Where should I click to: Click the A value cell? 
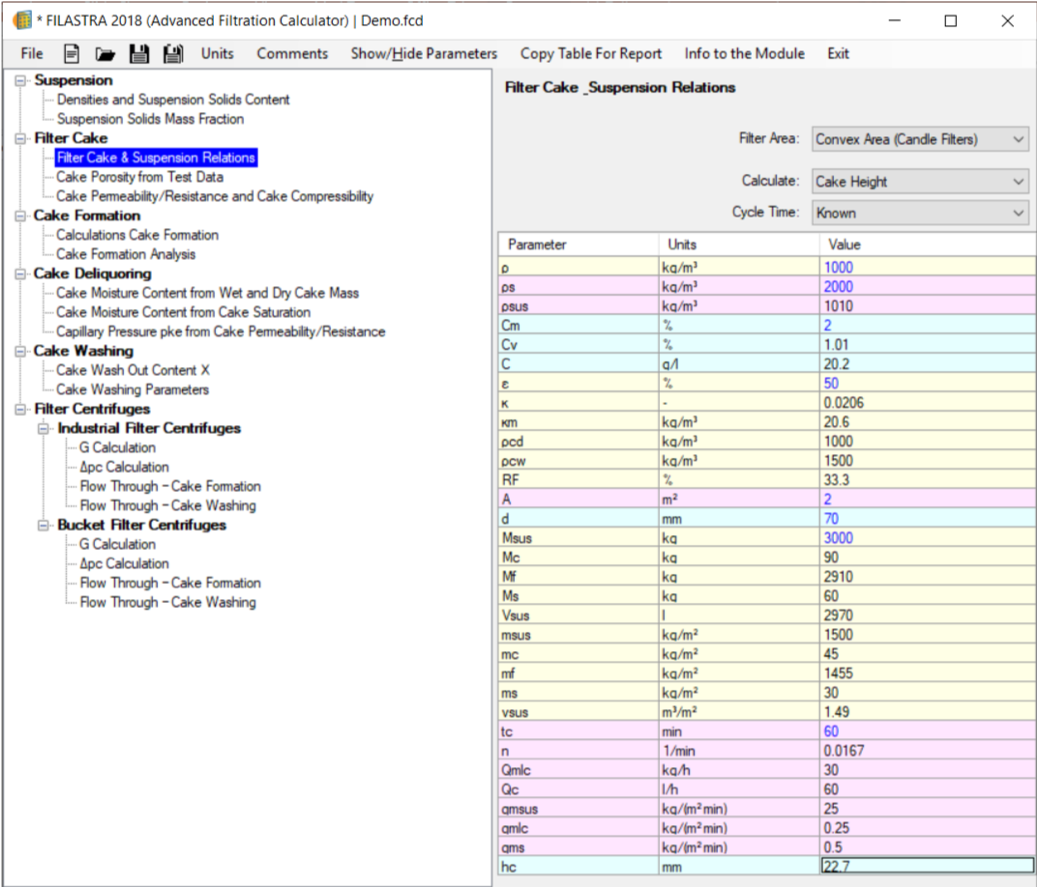point(927,499)
